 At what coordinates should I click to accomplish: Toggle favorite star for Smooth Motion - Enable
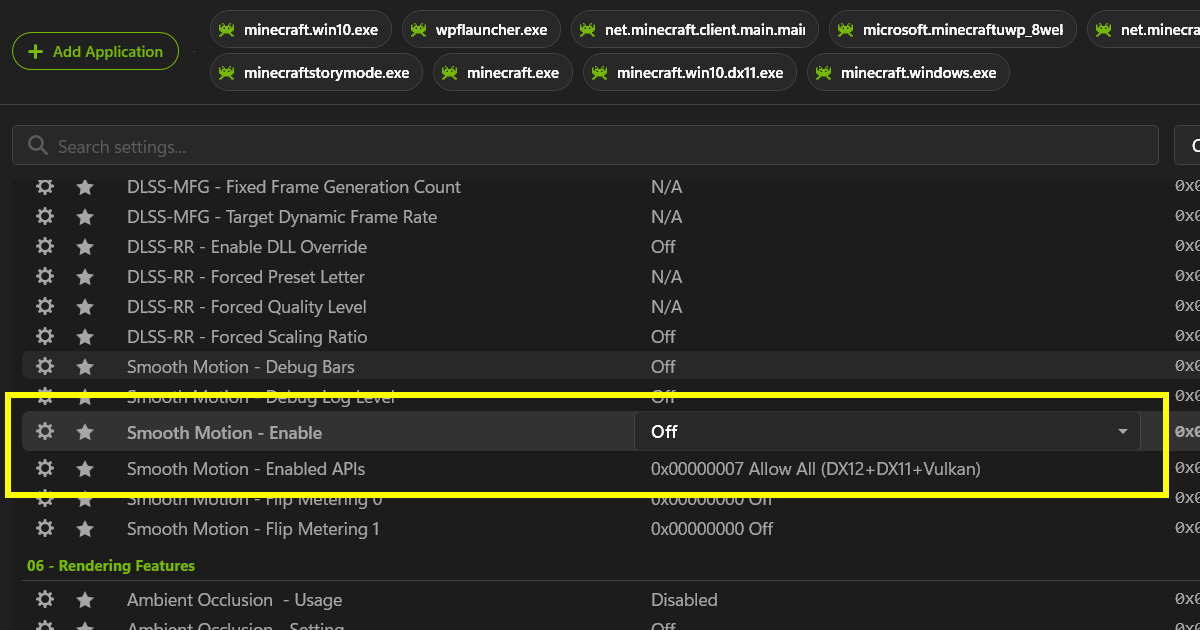[x=85, y=432]
